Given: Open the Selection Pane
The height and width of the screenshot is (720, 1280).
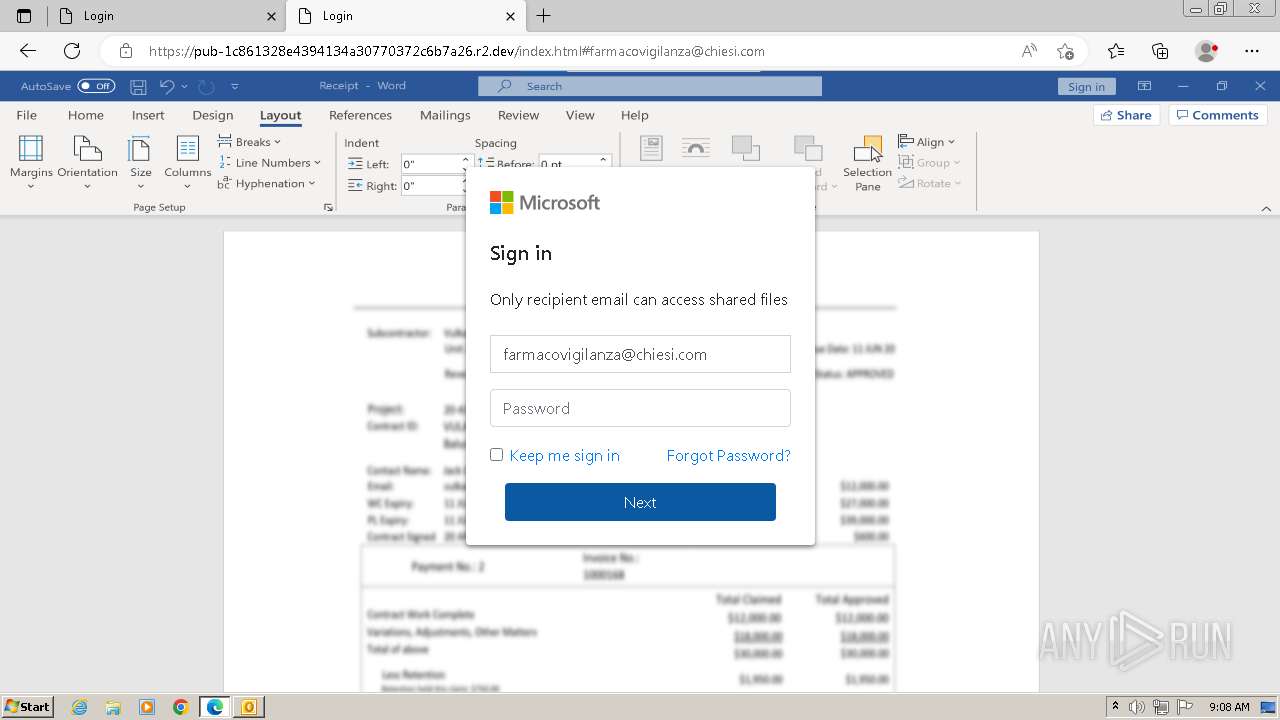Looking at the screenshot, I should [x=867, y=163].
